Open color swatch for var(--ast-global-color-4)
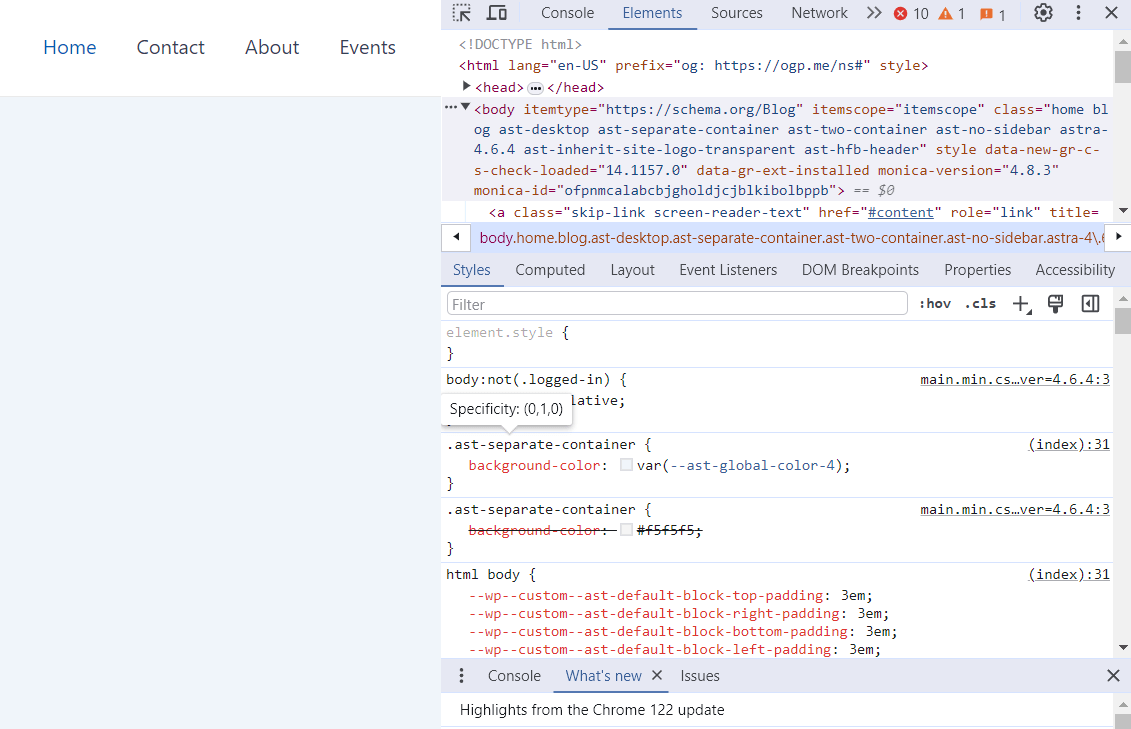 [626, 465]
